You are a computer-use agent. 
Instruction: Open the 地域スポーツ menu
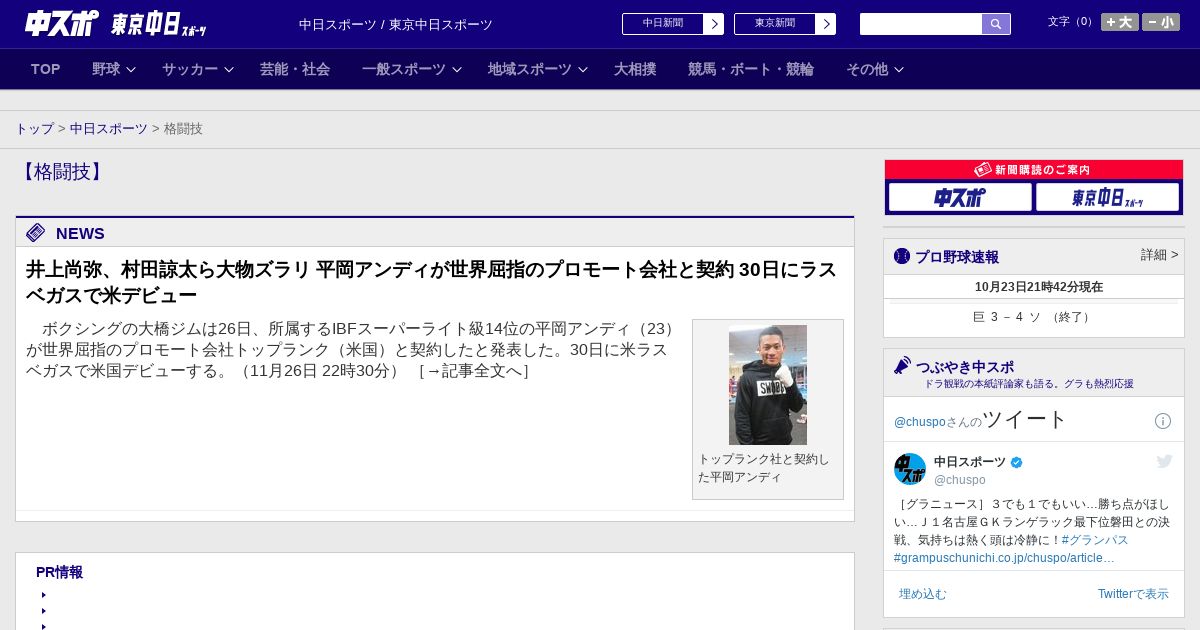pos(530,69)
